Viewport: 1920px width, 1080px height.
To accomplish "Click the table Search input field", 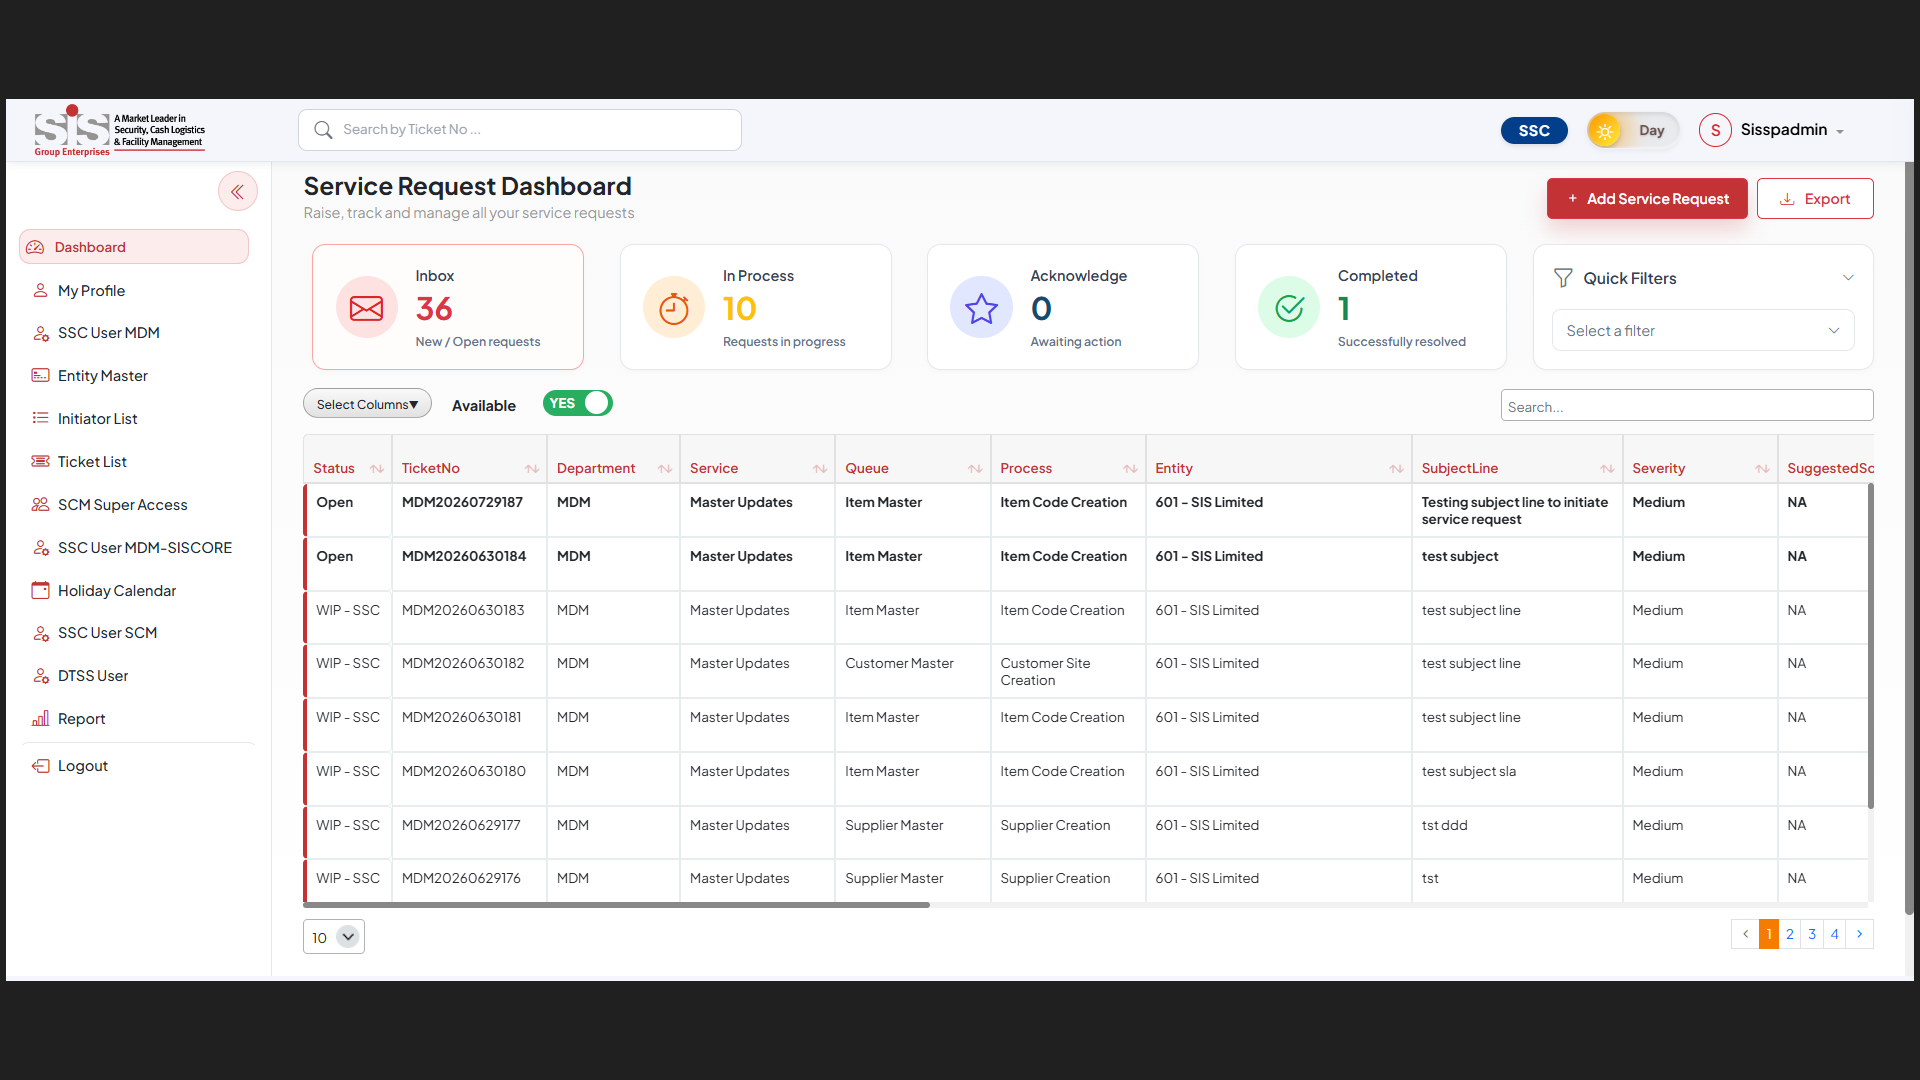I will [1687, 406].
